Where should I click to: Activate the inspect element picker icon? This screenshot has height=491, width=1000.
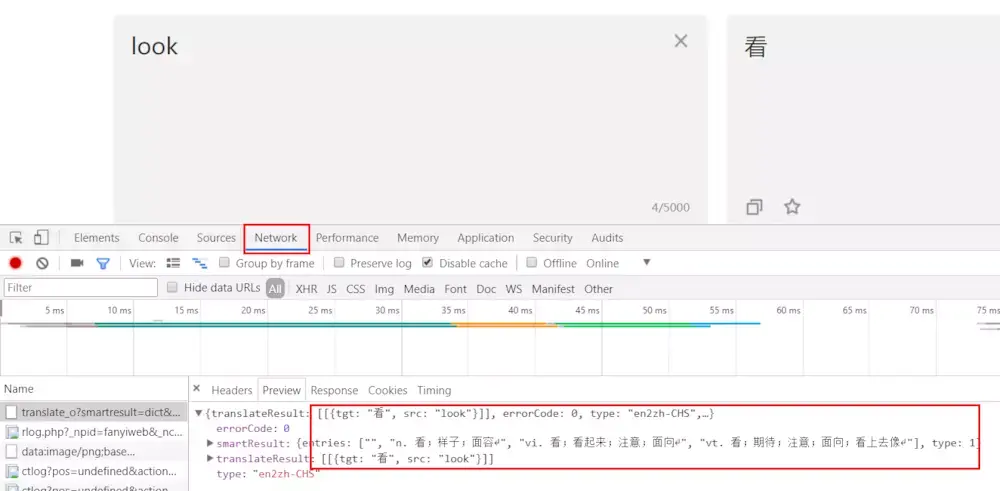pos(16,238)
